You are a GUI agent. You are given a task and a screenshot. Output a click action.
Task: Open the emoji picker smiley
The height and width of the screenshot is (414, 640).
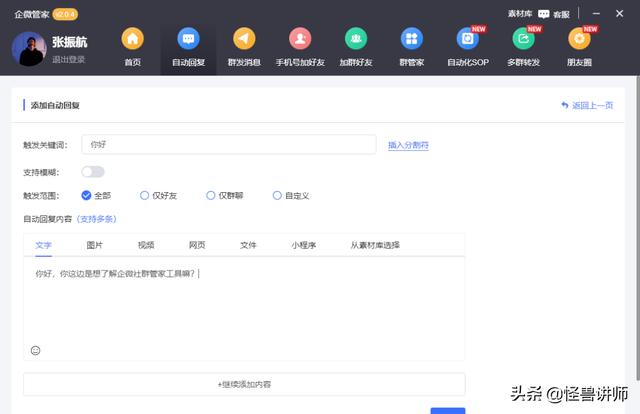tap(36, 350)
